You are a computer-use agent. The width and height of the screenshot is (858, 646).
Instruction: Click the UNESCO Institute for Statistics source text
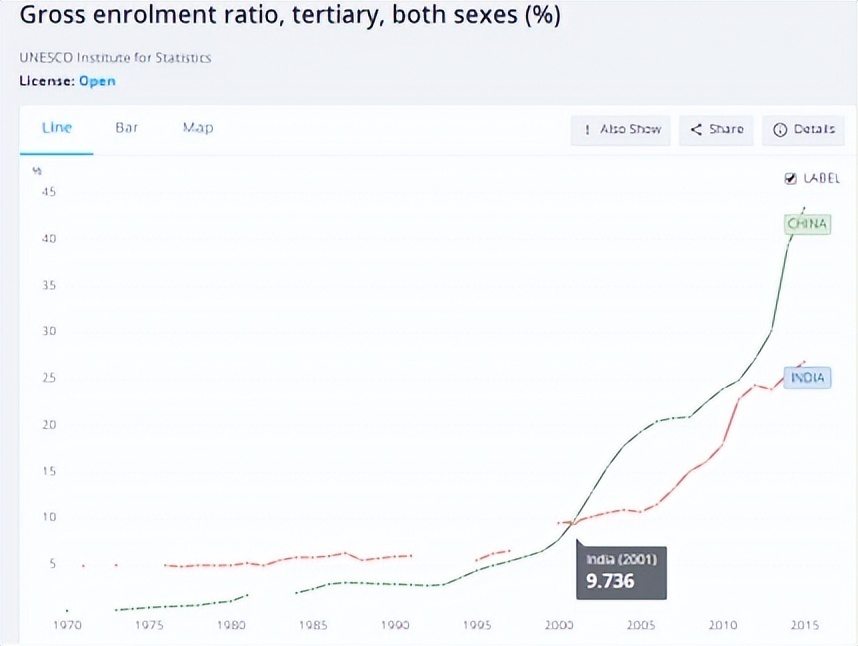[115, 57]
